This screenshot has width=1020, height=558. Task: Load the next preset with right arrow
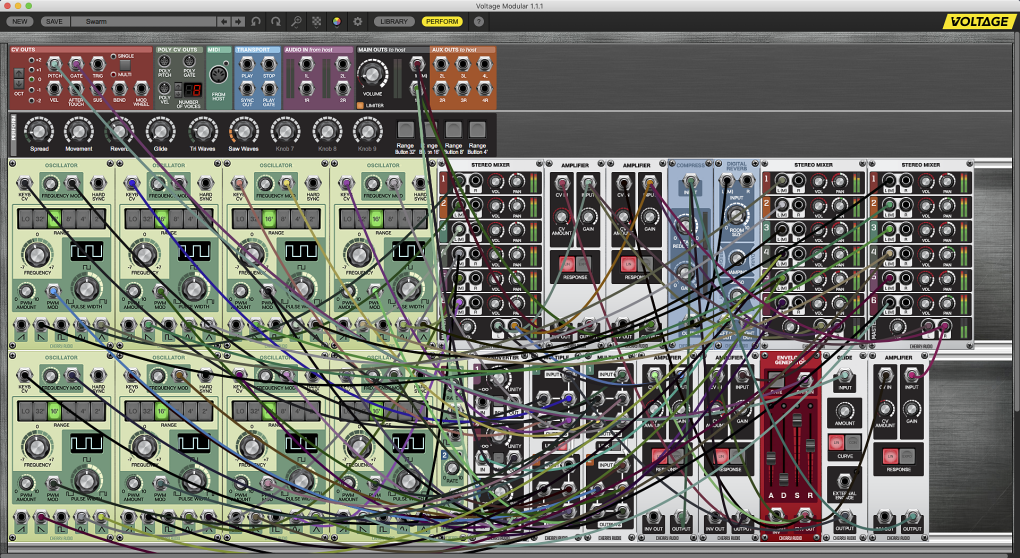pos(239,21)
